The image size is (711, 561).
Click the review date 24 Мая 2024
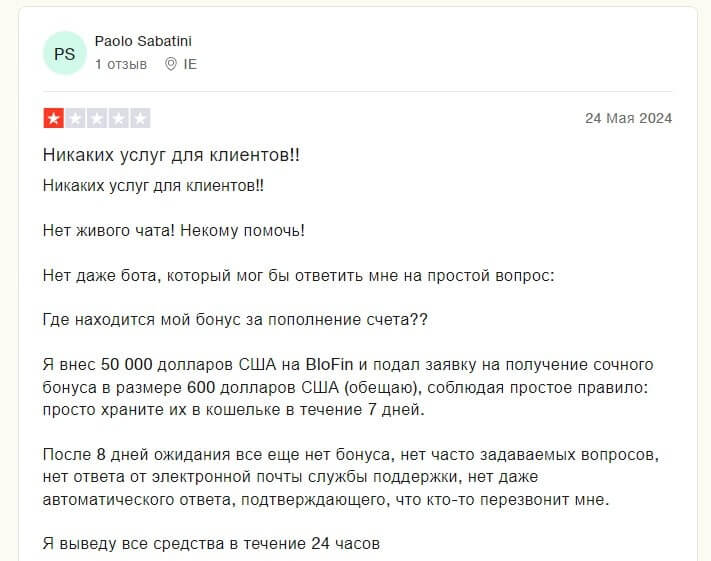(628, 118)
